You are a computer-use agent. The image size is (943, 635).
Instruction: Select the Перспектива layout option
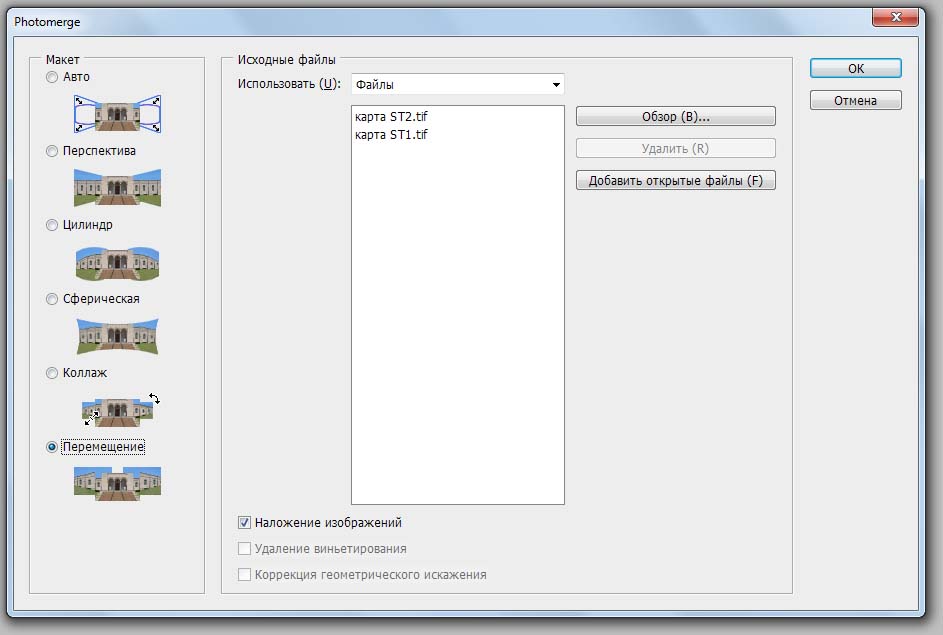(52, 151)
